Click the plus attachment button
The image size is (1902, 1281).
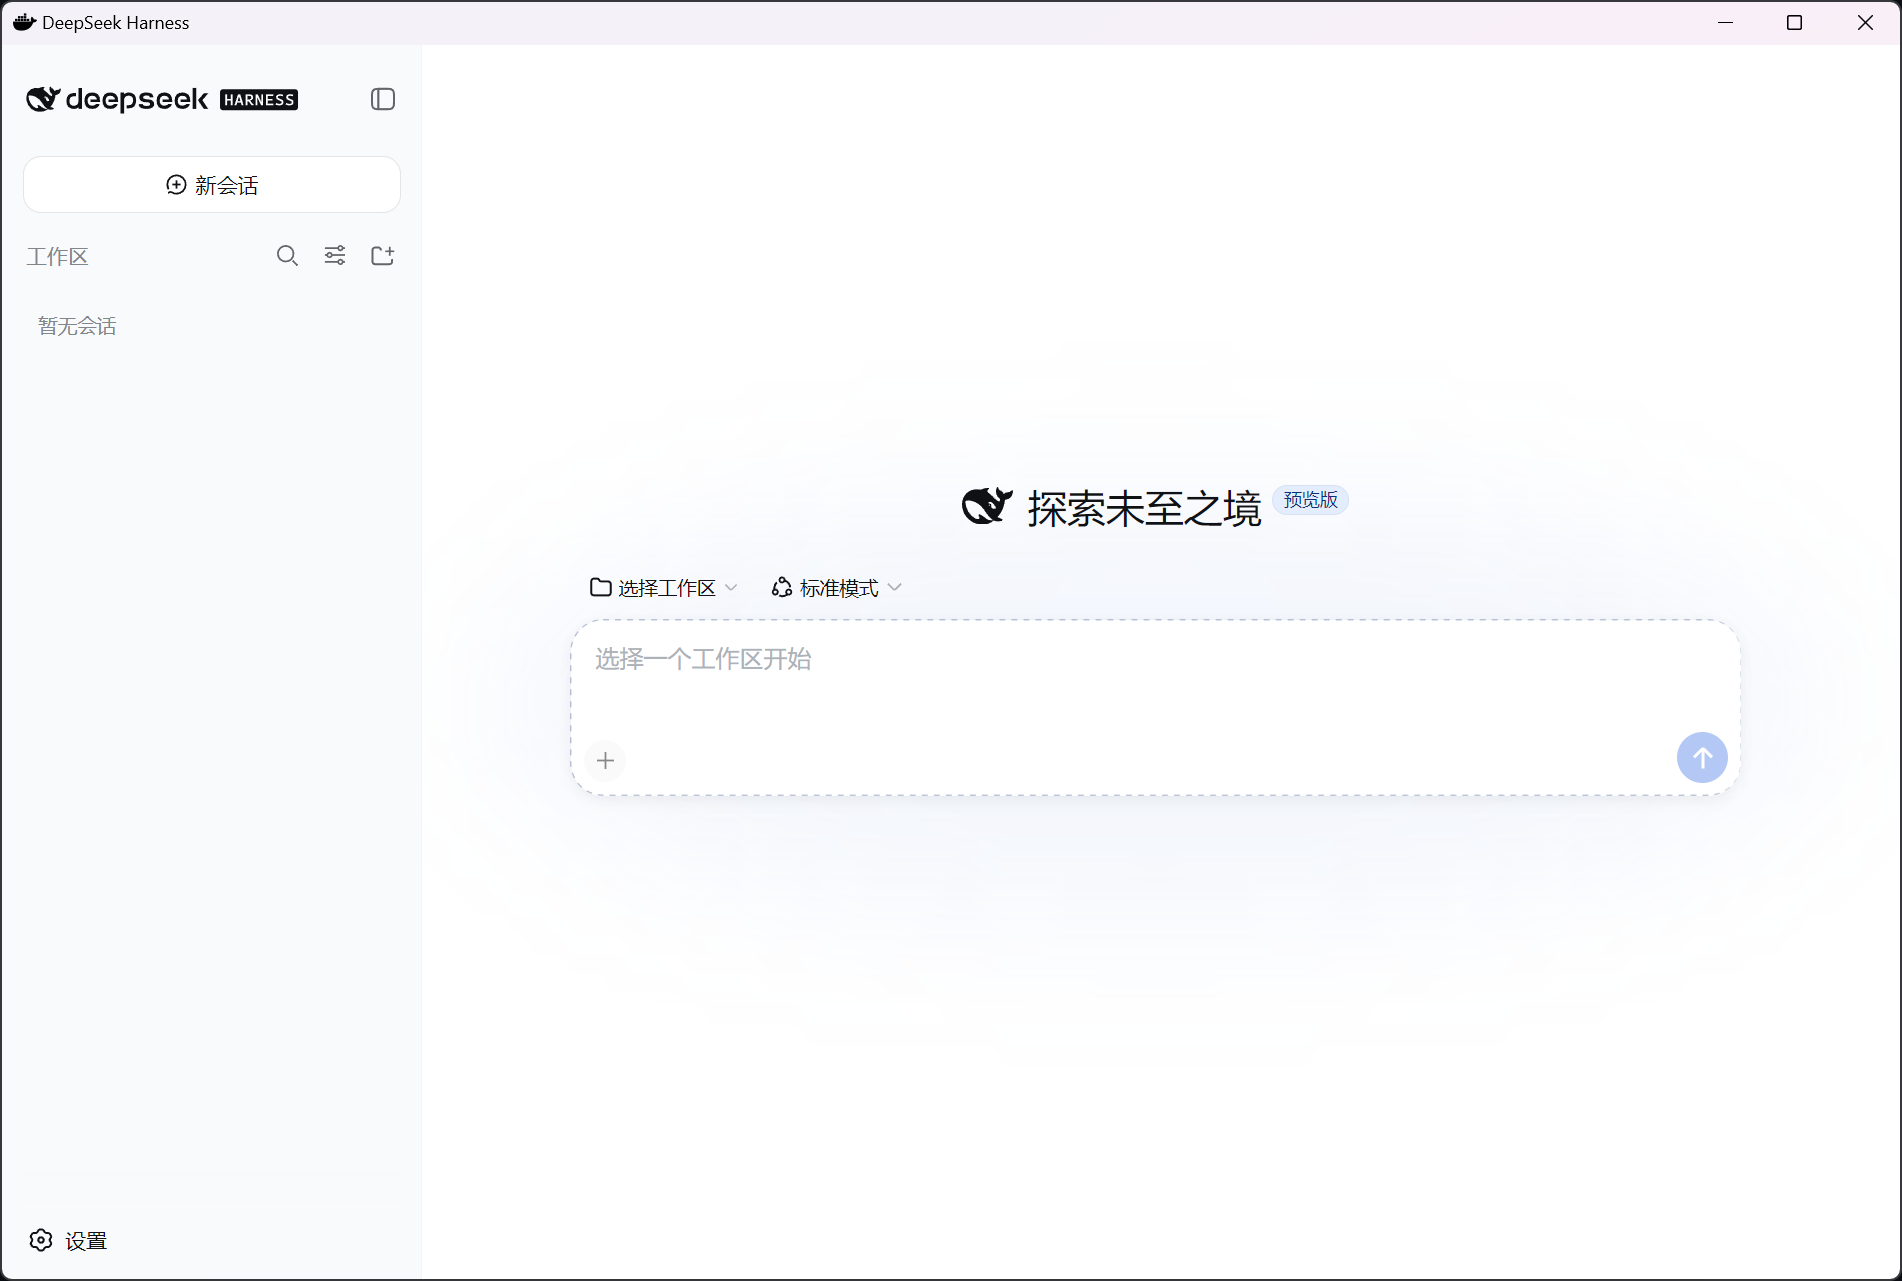[x=605, y=761]
